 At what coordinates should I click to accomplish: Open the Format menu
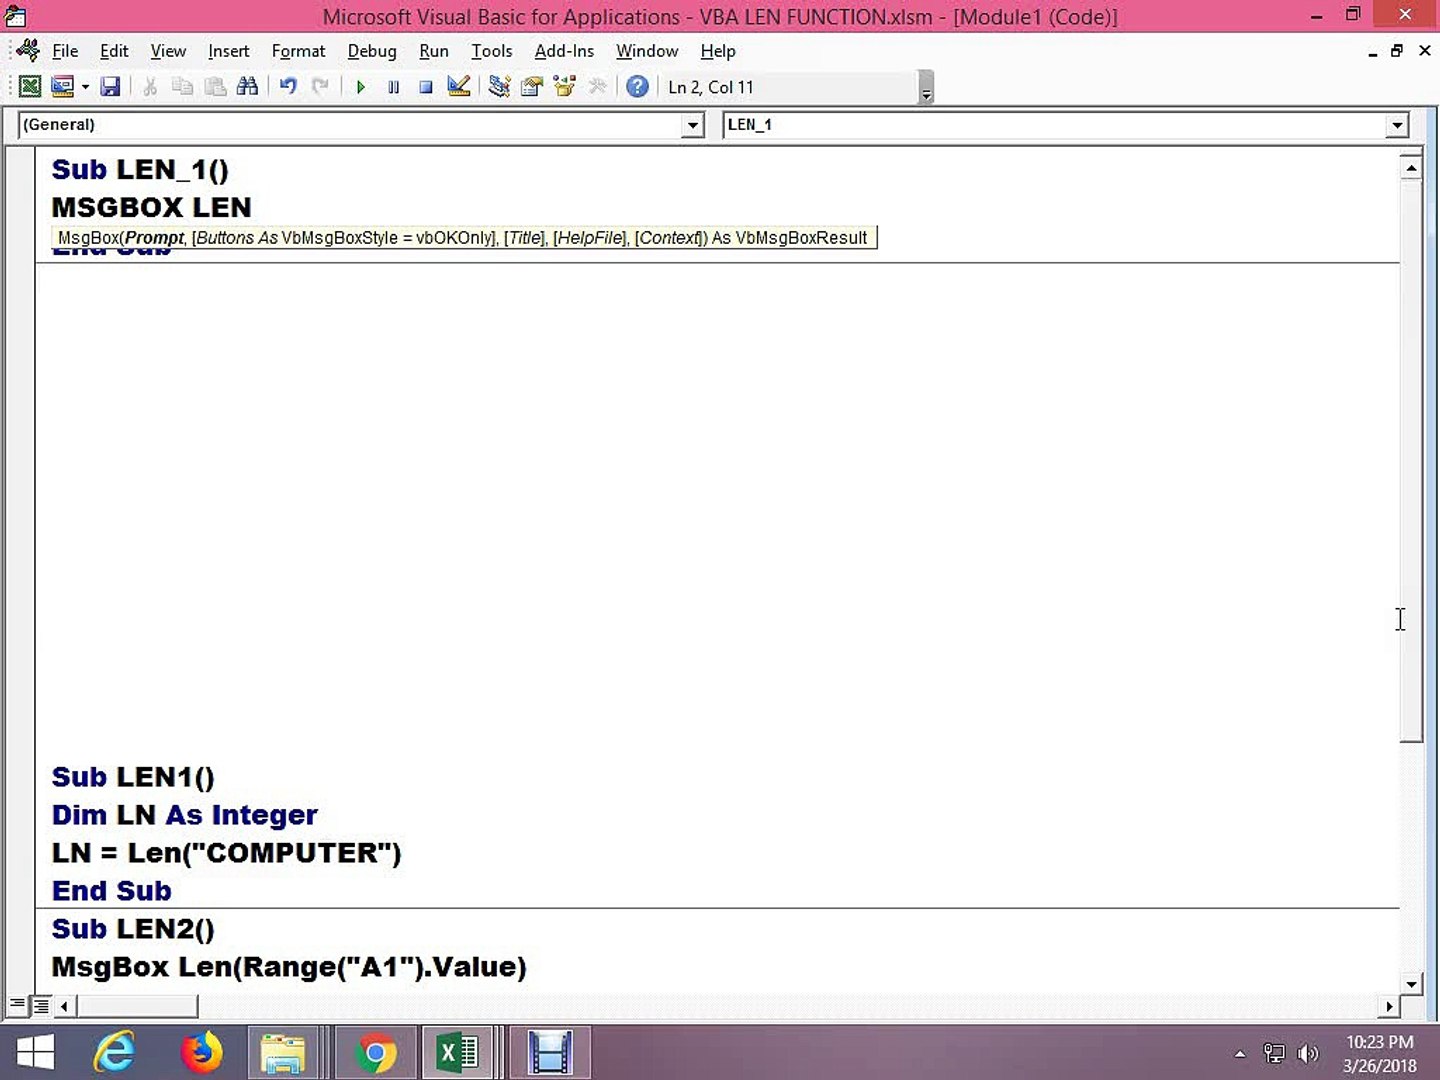[298, 51]
